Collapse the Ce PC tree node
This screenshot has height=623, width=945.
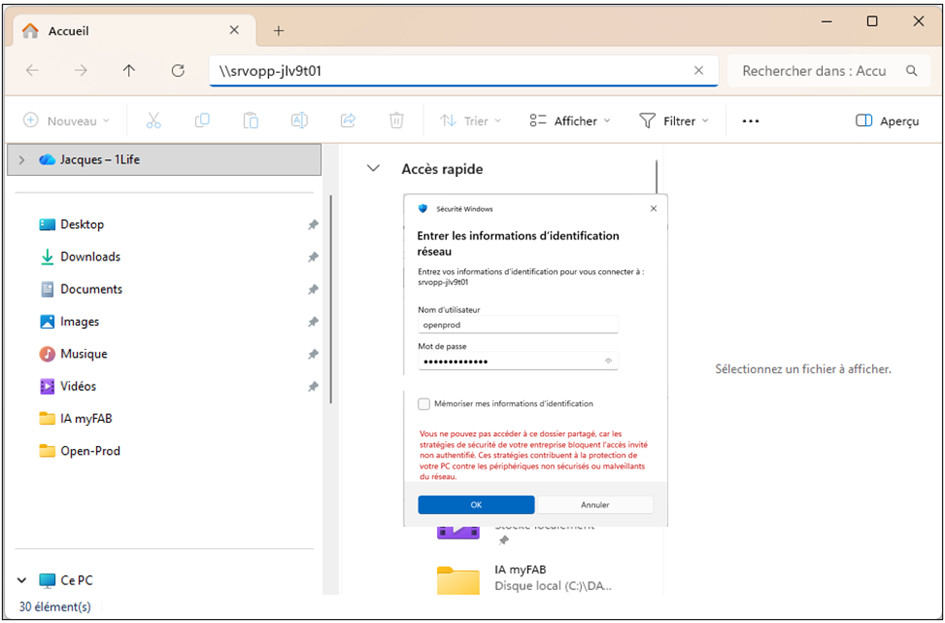tap(22, 581)
